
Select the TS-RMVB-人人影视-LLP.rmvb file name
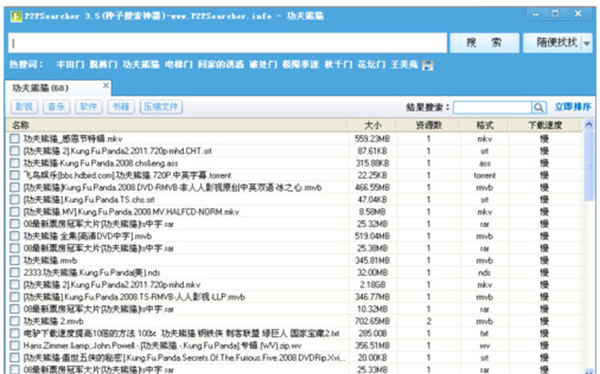[134, 297]
